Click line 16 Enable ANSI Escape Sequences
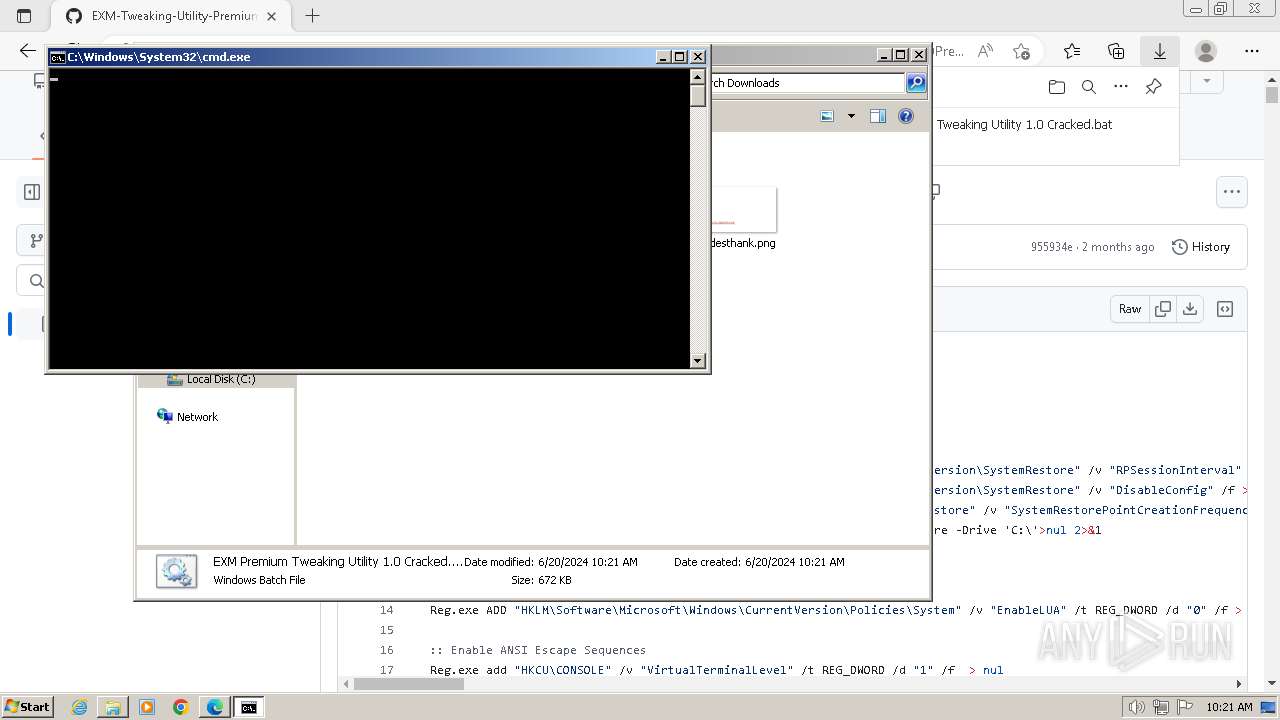This screenshot has height=720, width=1280. 538,650
